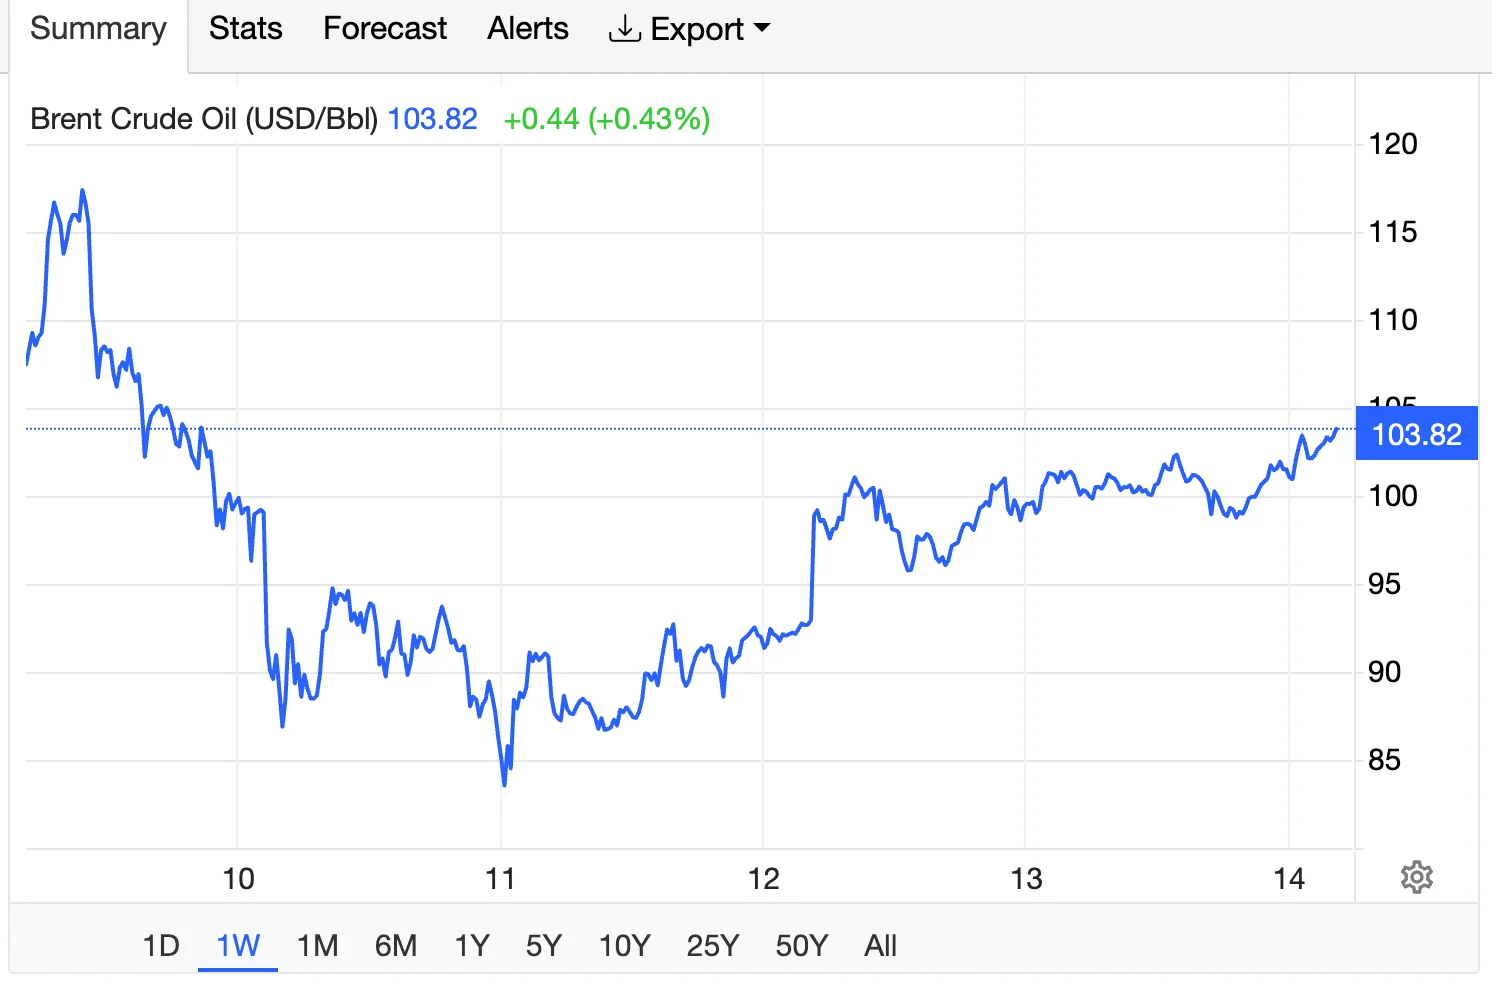Screen dimensions: 1492x990
Task: Click the Brent Crude Oil title
Action: click(203, 119)
